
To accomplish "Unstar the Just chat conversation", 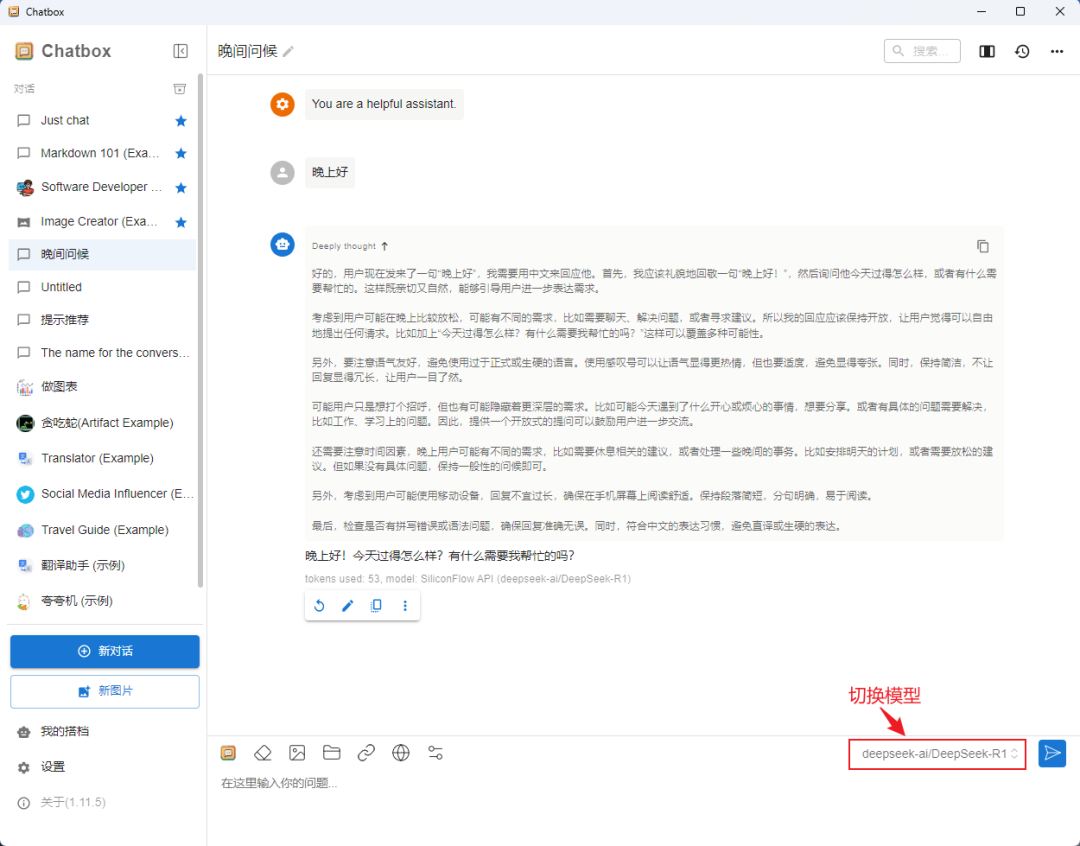I will [181, 121].
